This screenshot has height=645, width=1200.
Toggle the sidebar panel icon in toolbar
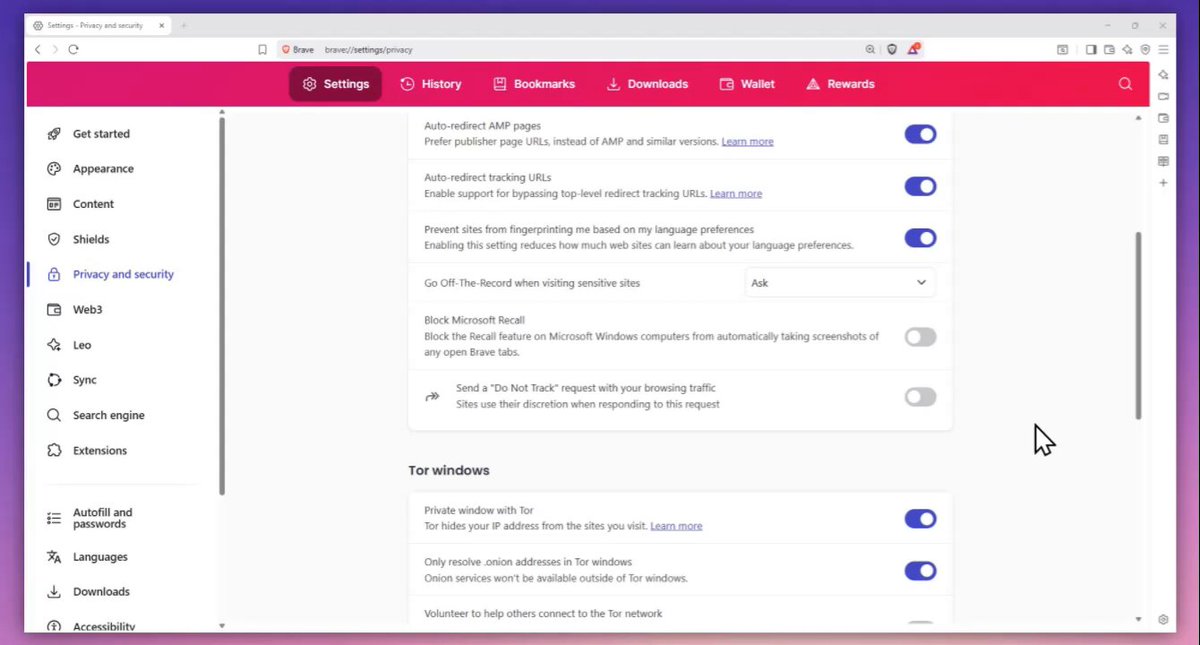pyautogui.click(x=1091, y=49)
